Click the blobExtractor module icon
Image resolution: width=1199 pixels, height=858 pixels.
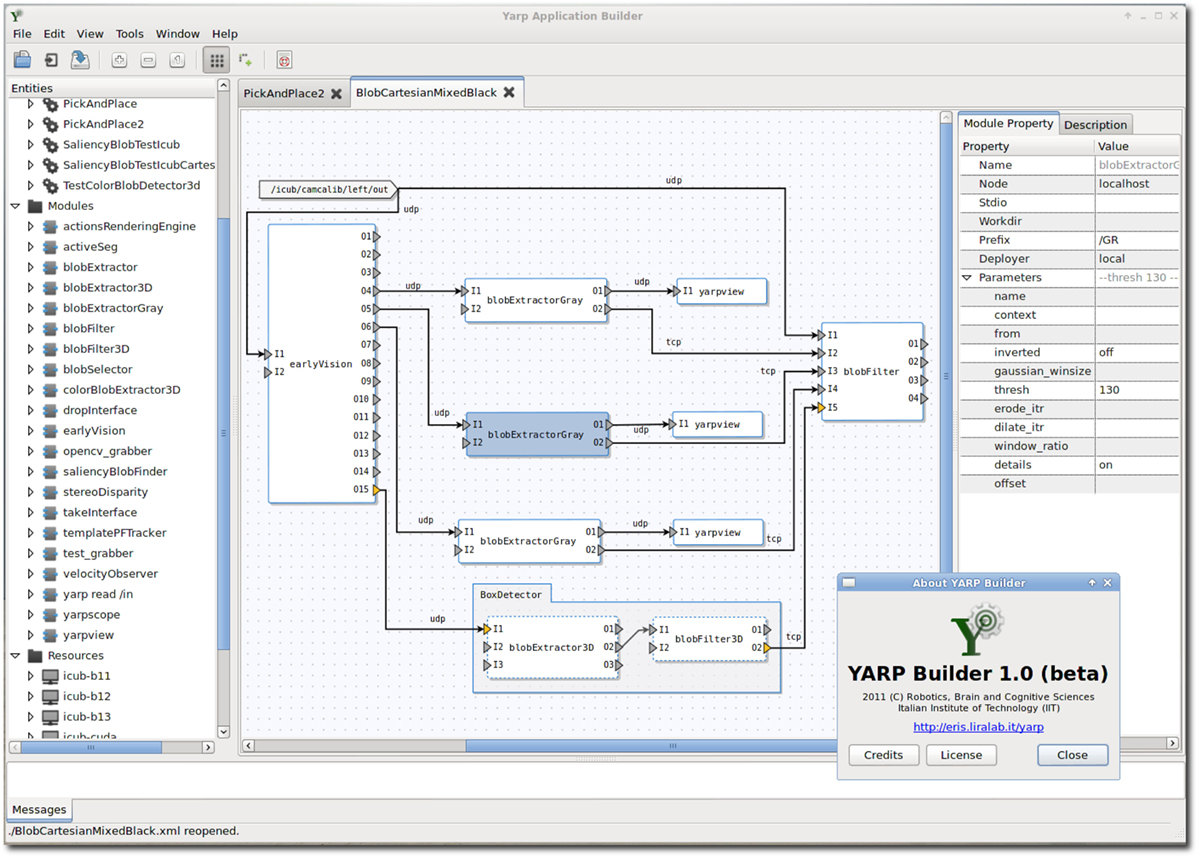pyautogui.click(x=50, y=267)
